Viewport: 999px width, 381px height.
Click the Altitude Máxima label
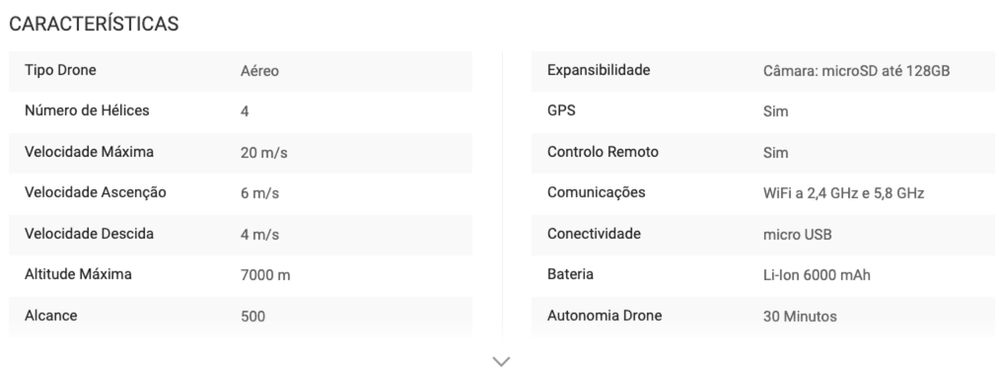[x=78, y=275]
